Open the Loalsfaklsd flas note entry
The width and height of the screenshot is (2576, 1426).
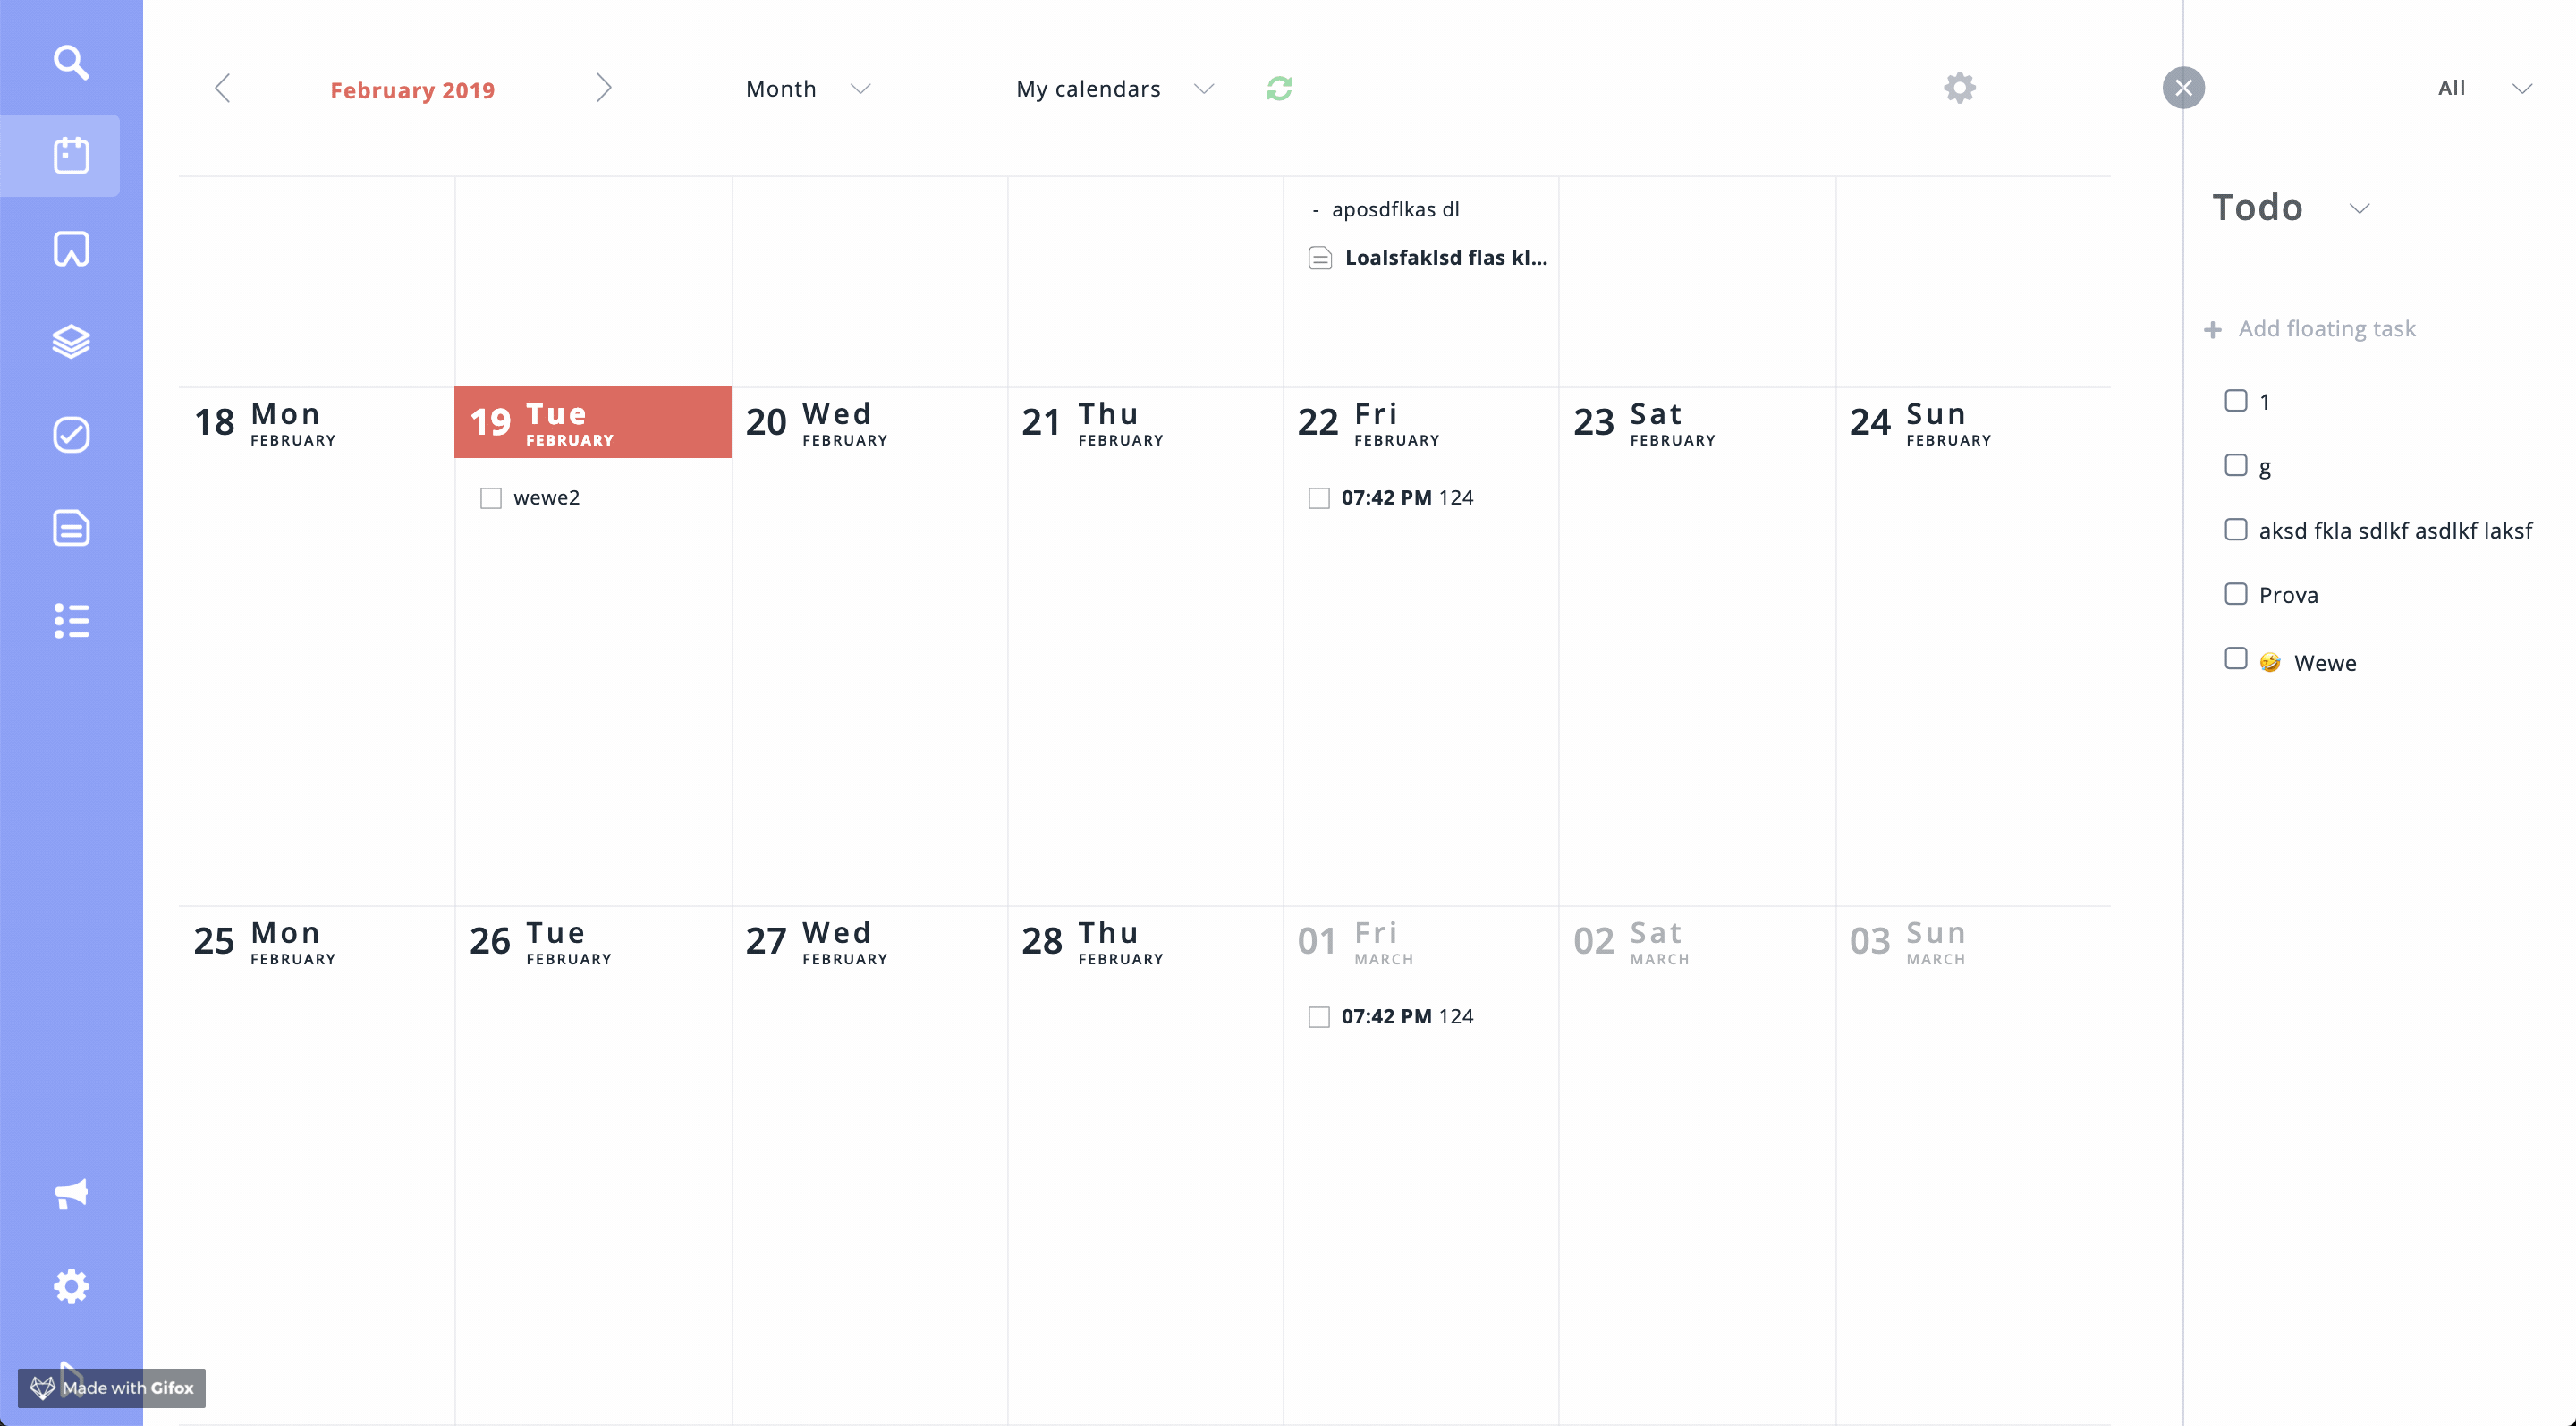1444,258
